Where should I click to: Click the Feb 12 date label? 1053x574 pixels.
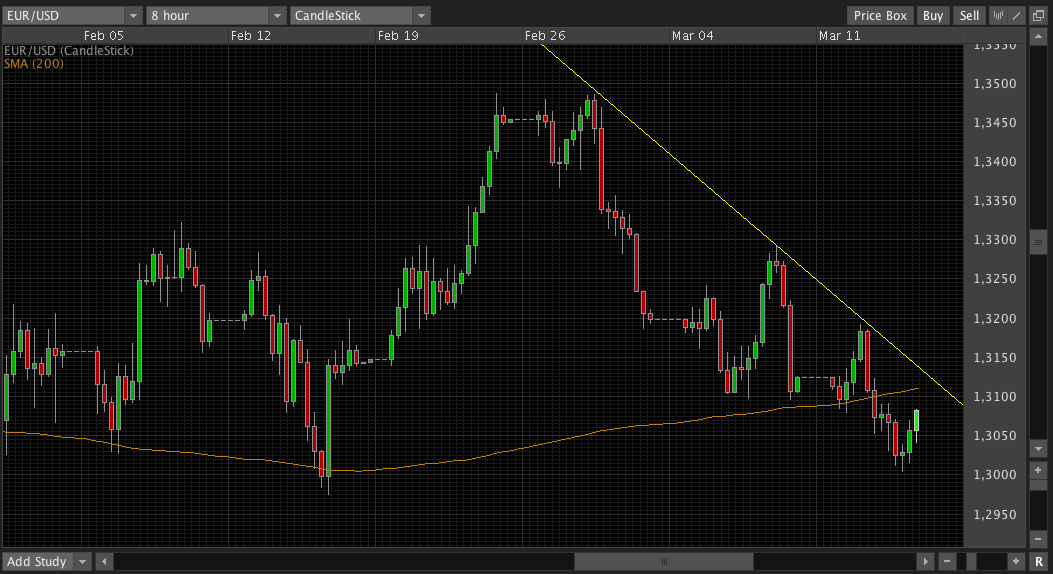[x=250, y=36]
